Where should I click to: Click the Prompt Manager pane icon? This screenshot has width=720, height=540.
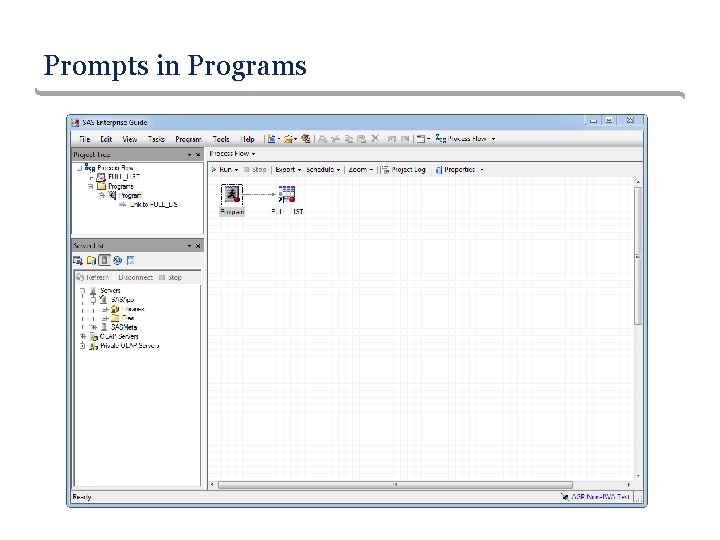(x=130, y=260)
